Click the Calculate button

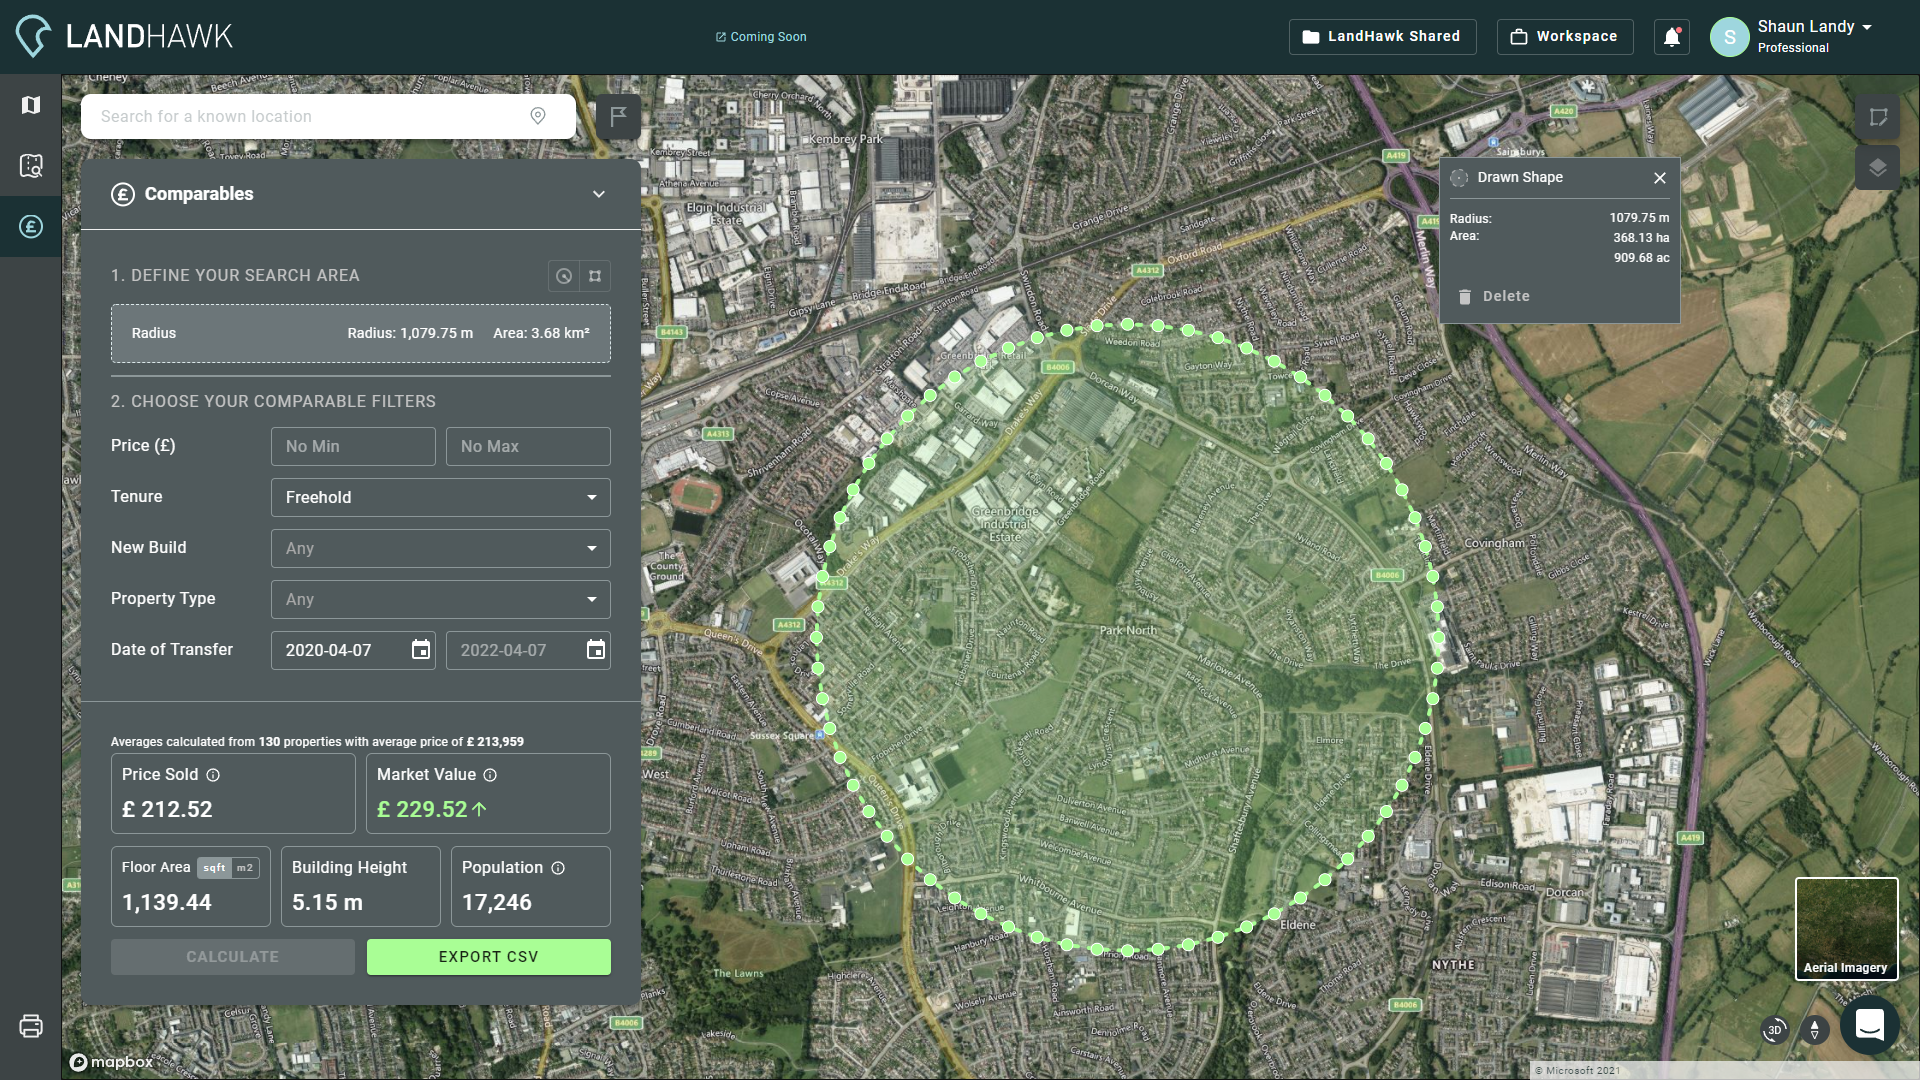(233, 957)
